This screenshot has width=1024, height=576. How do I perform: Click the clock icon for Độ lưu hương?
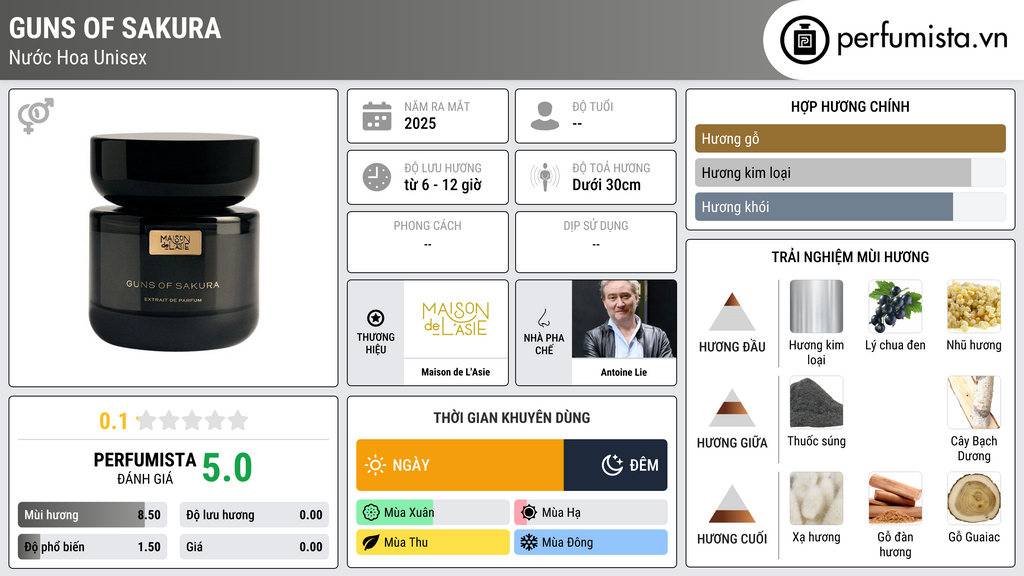[x=377, y=177]
